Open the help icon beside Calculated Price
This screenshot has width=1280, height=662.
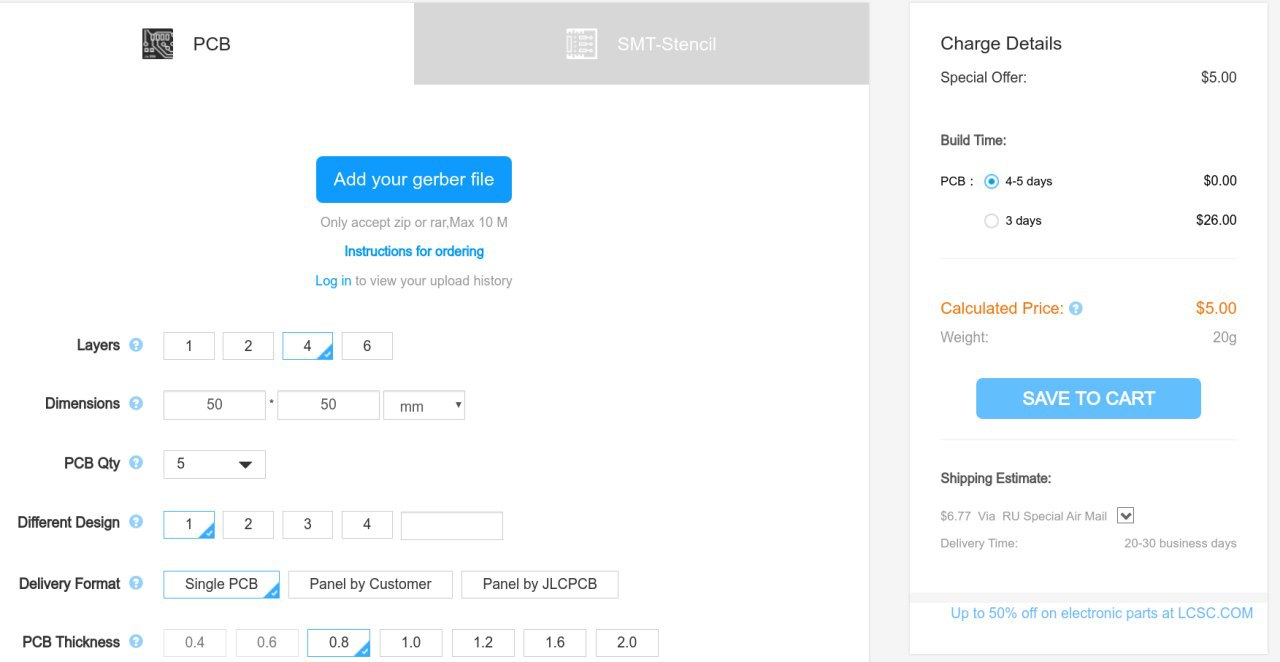(1076, 309)
